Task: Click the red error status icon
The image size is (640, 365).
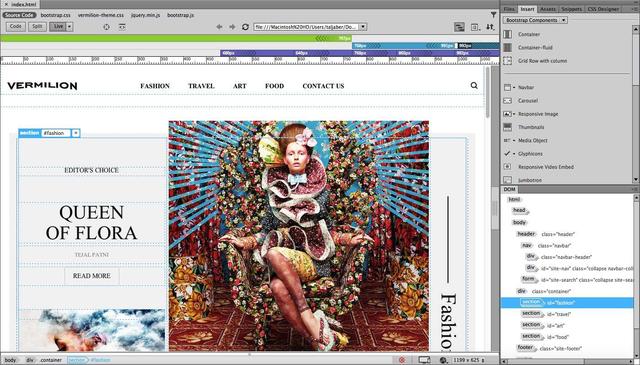Action: (x=402, y=360)
